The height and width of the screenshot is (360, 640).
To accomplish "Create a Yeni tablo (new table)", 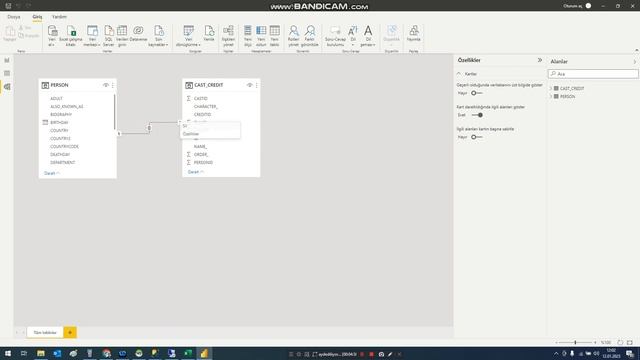I will click(x=275, y=36).
